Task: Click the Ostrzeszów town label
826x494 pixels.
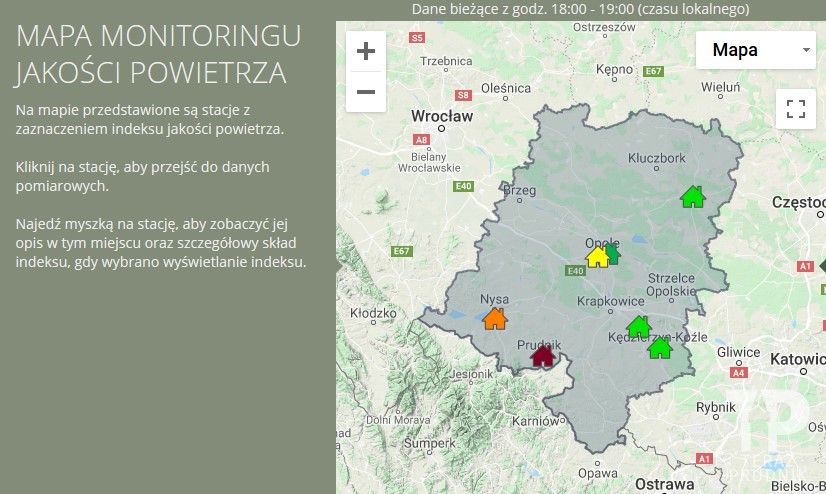Action: pyautogui.click(x=604, y=27)
